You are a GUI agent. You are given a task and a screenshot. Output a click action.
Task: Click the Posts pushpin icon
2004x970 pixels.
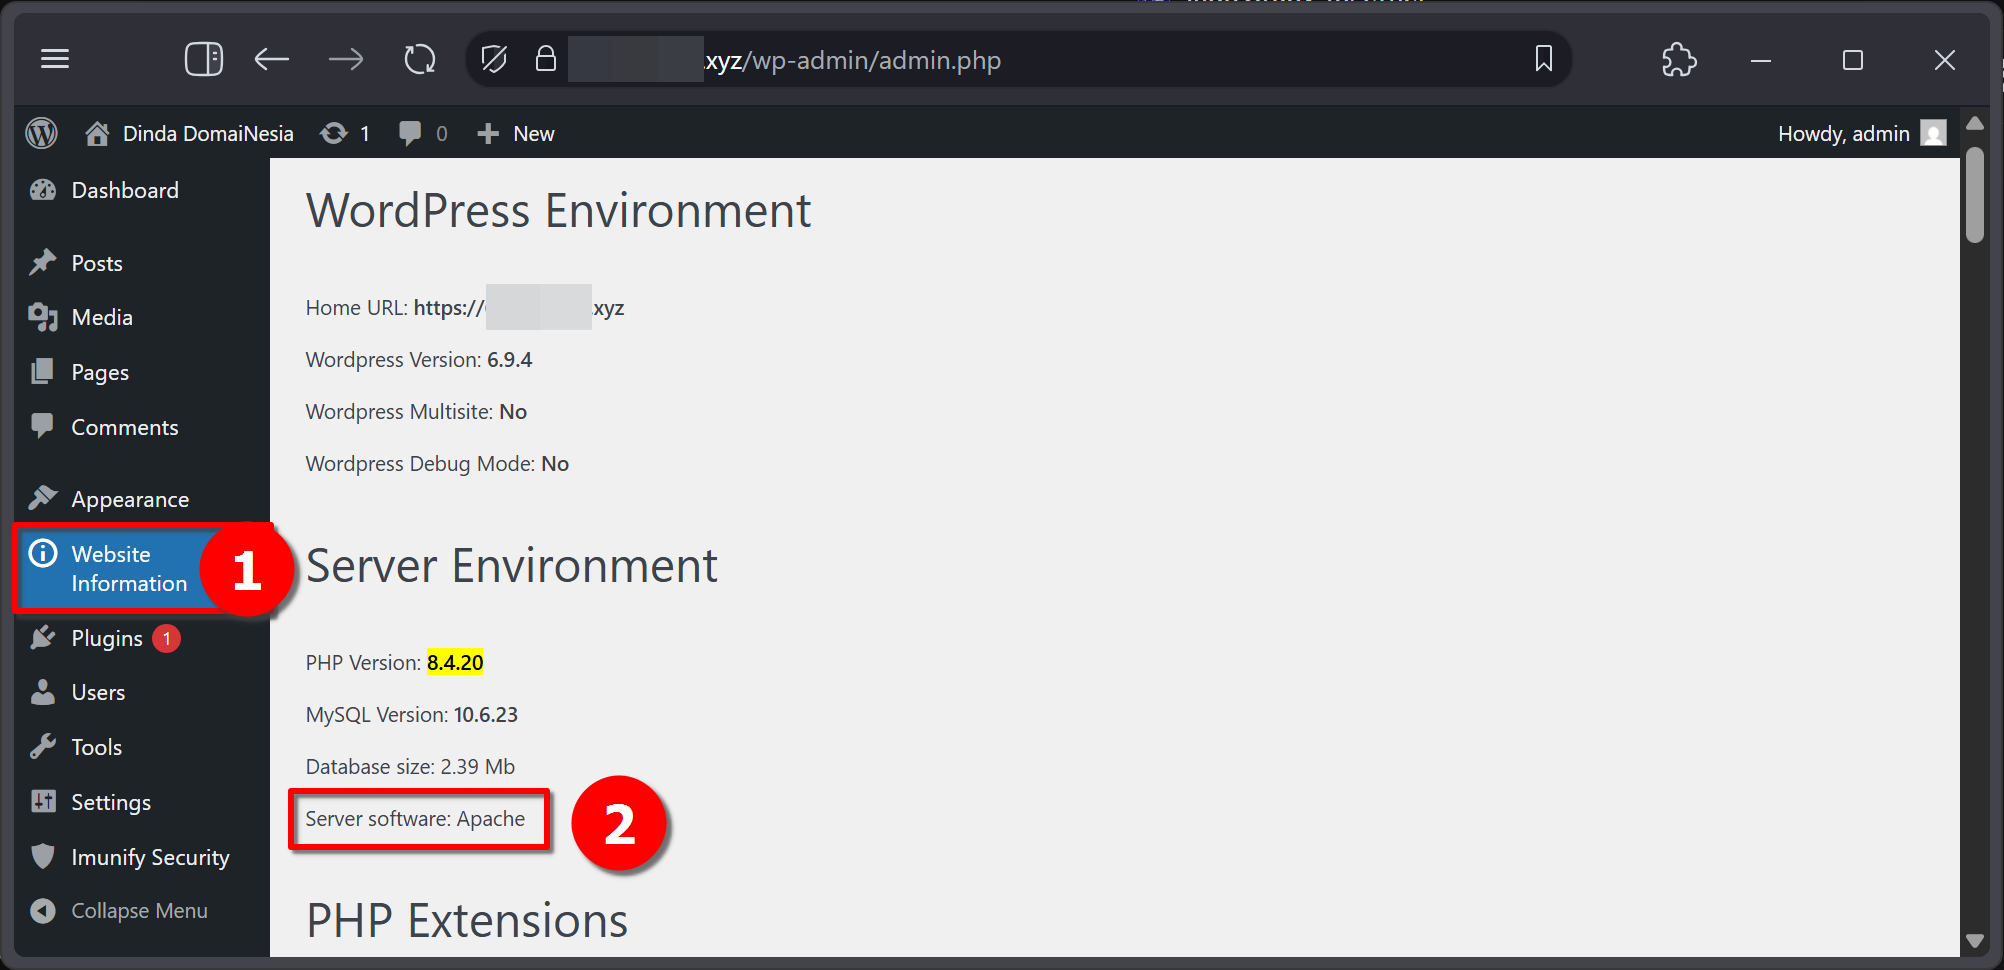click(43, 262)
